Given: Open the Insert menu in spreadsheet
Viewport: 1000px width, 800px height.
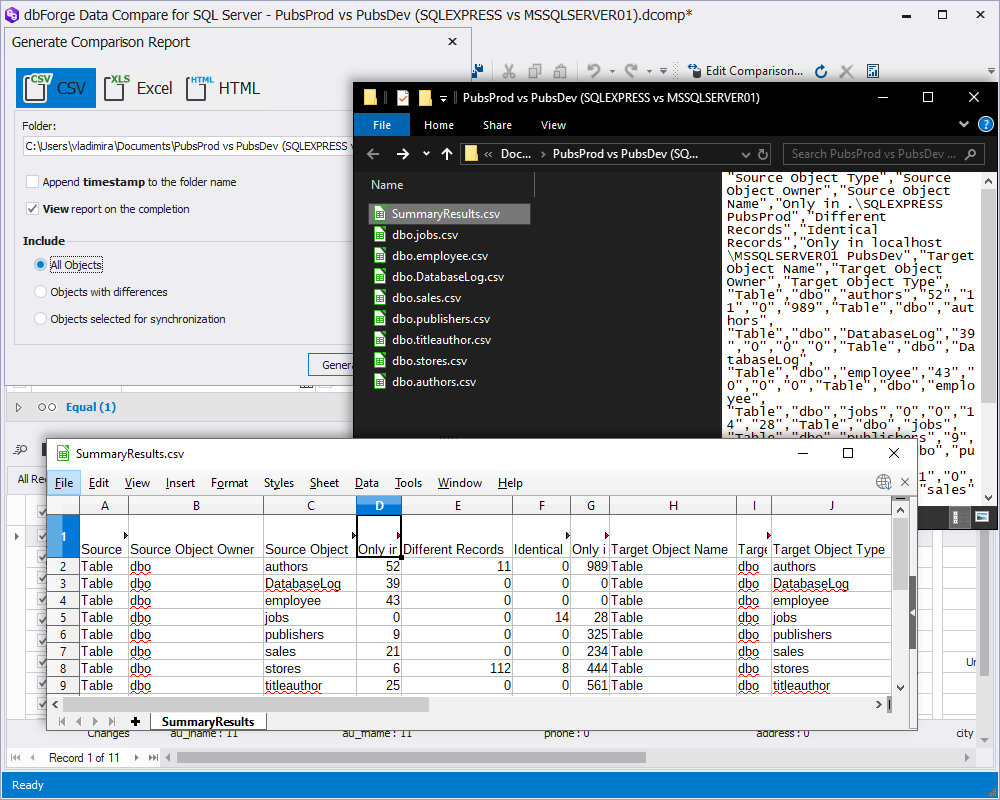Looking at the screenshot, I should click(x=180, y=483).
